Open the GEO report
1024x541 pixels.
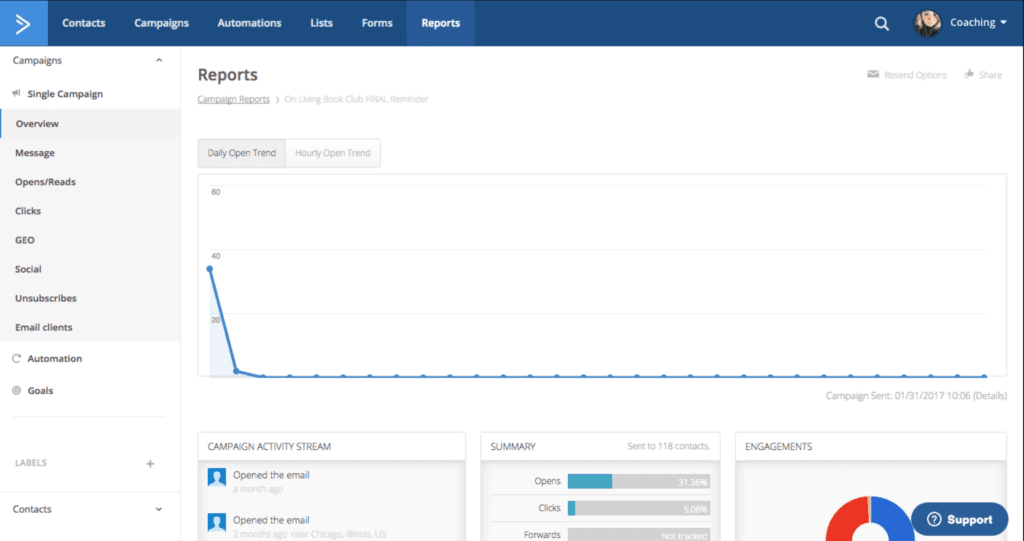click(90, 240)
